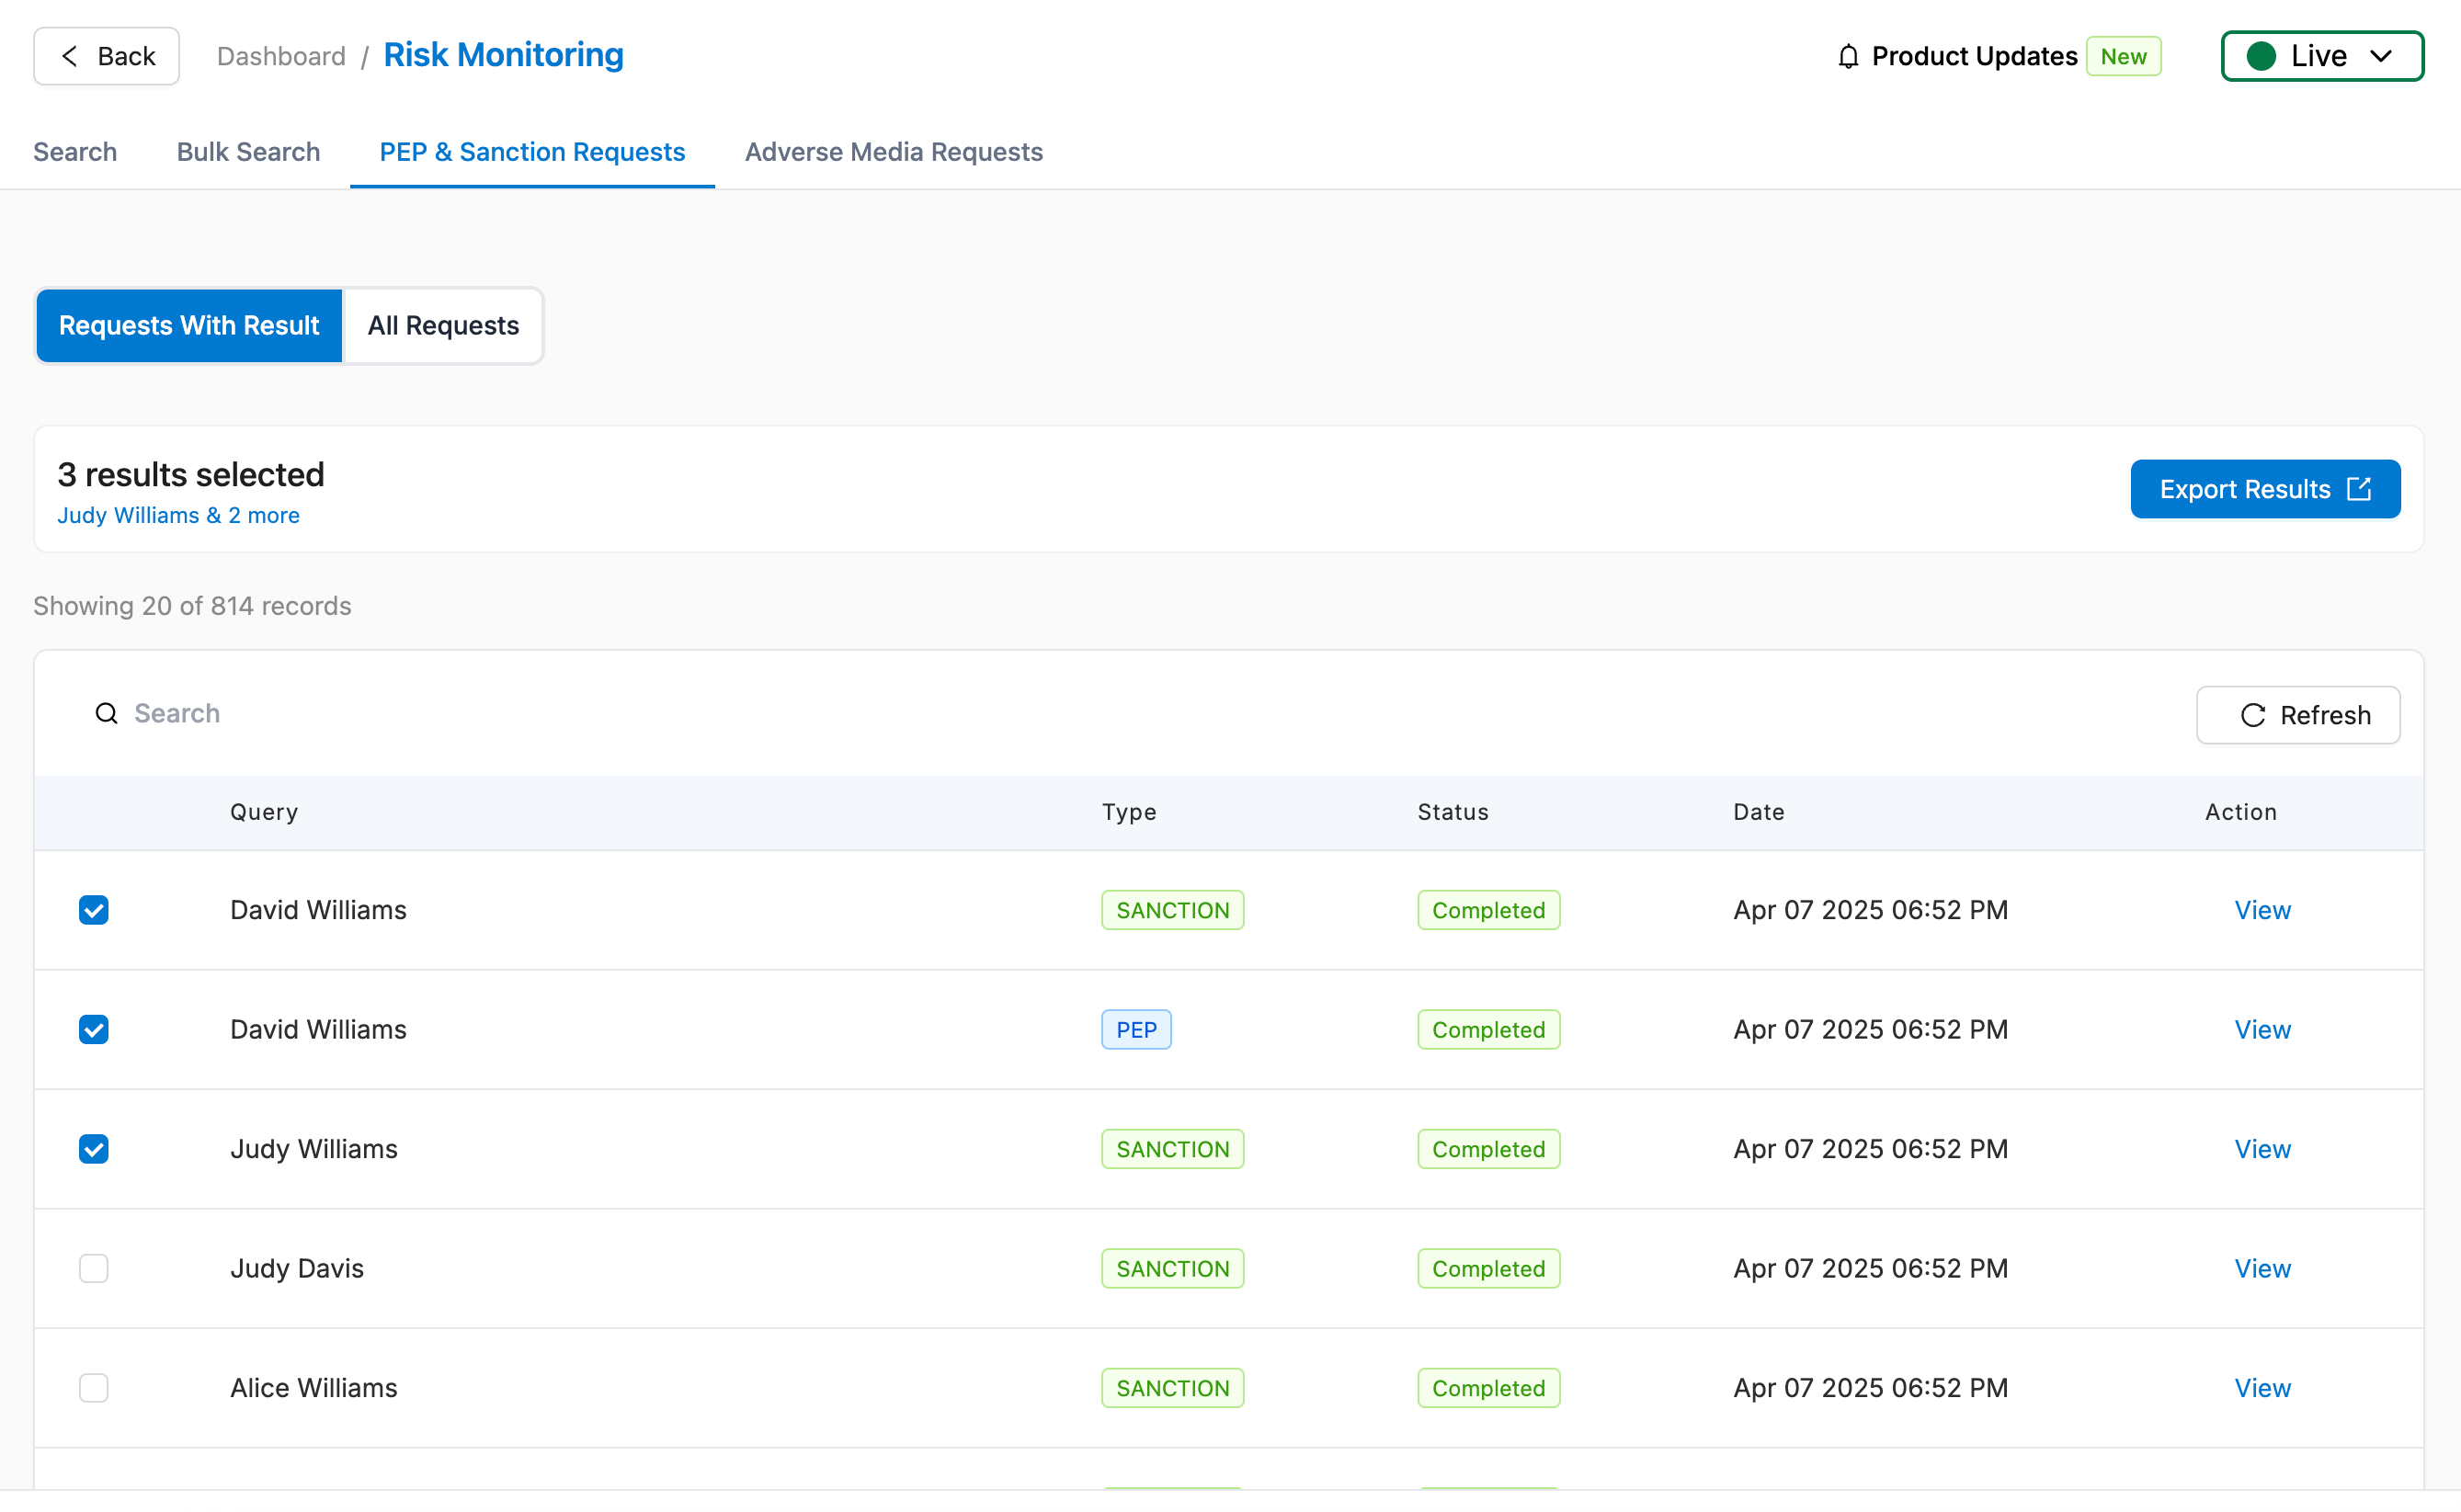Open the Bulk Search tab
Screen dimensions: 2461x1512
point(249,152)
